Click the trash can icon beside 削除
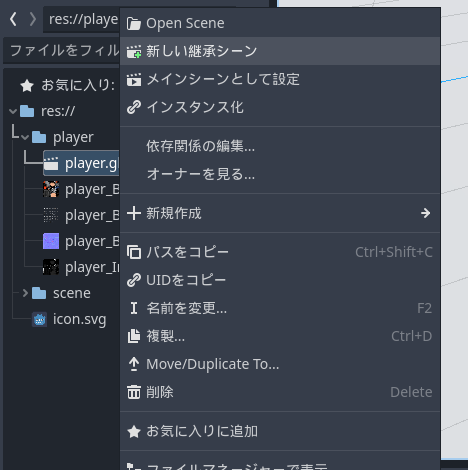 134,392
